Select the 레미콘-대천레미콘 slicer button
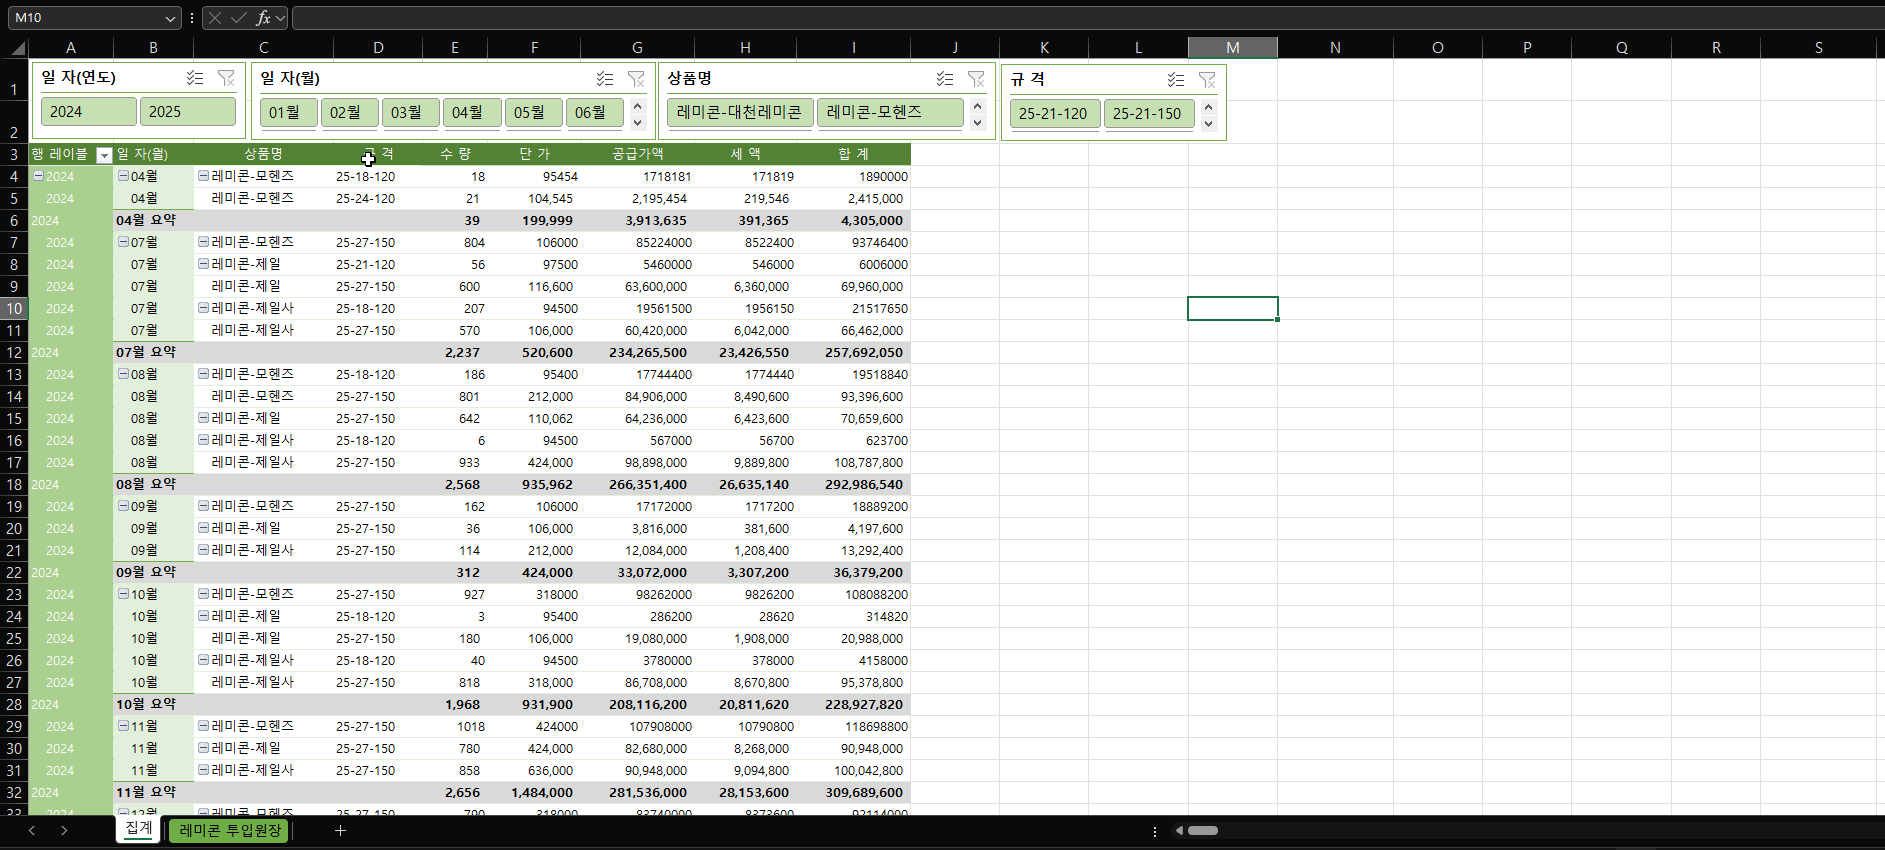The height and width of the screenshot is (850, 1885). point(739,113)
